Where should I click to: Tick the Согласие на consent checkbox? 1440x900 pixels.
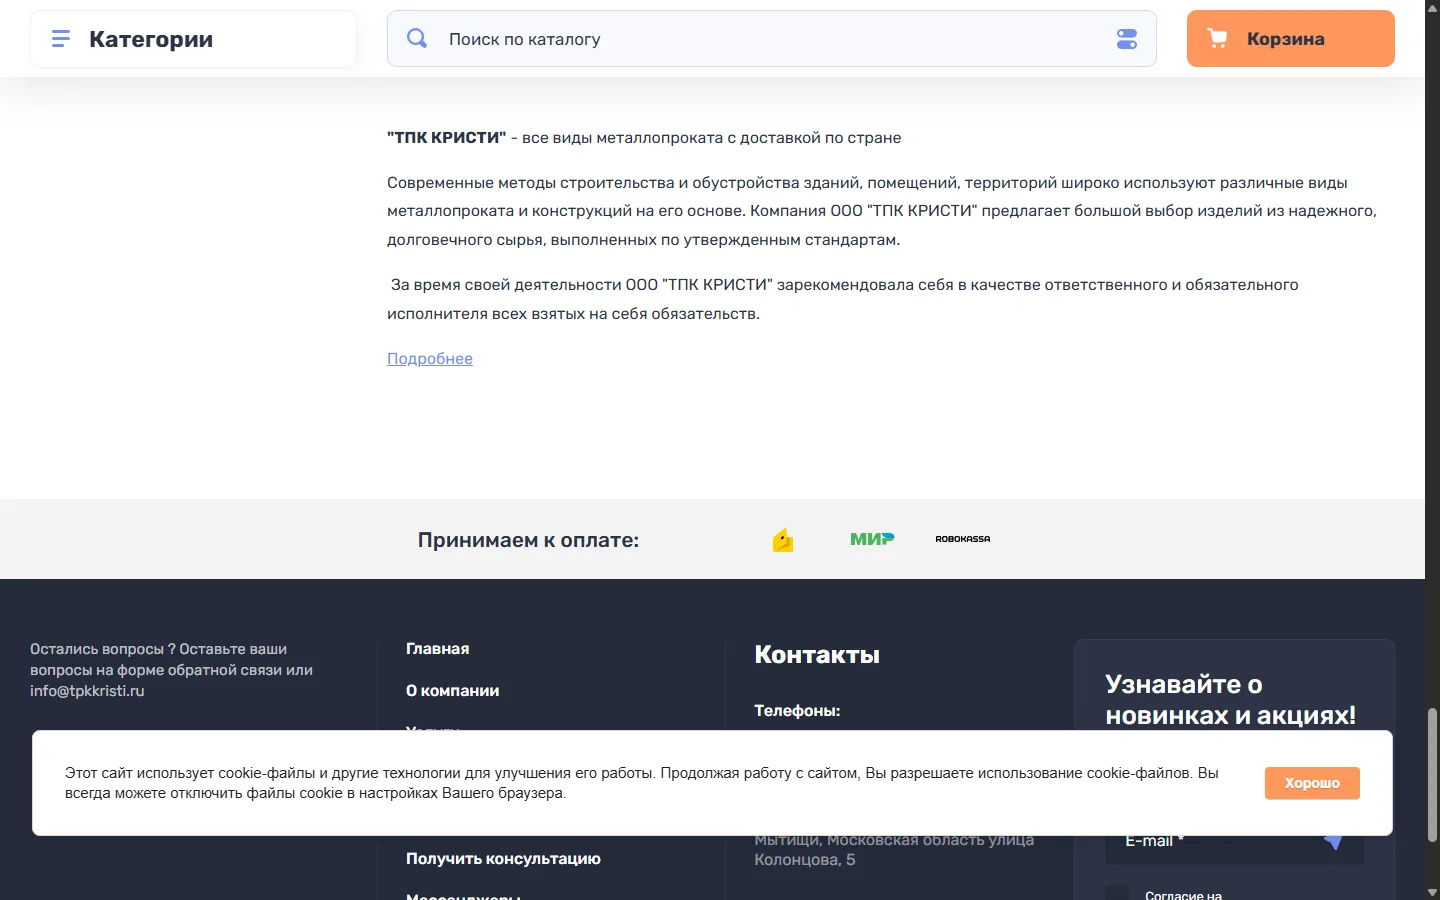coord(1117,894)
